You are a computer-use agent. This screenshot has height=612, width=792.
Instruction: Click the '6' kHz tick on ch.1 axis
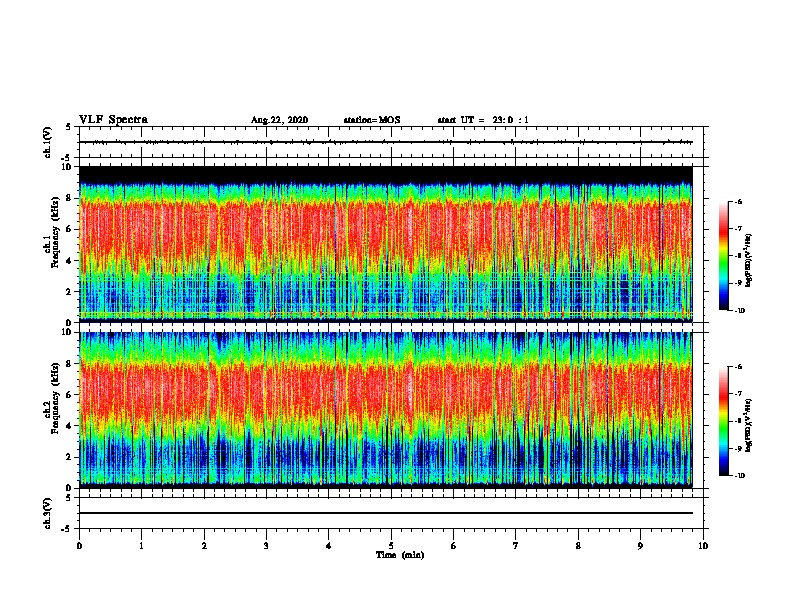tap(70, 229)
